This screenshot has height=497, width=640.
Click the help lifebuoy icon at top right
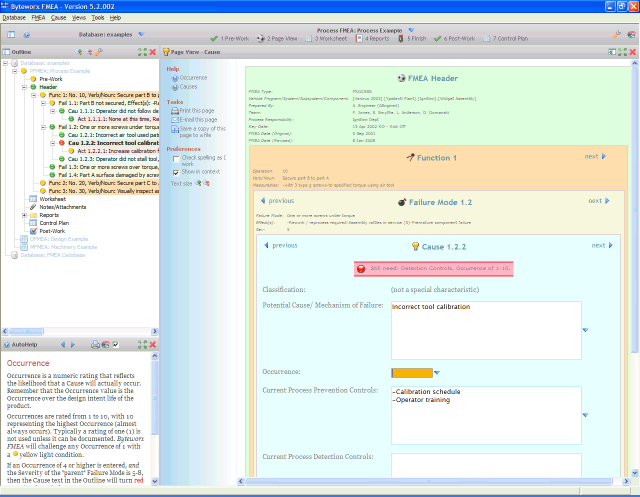[631, 35]
